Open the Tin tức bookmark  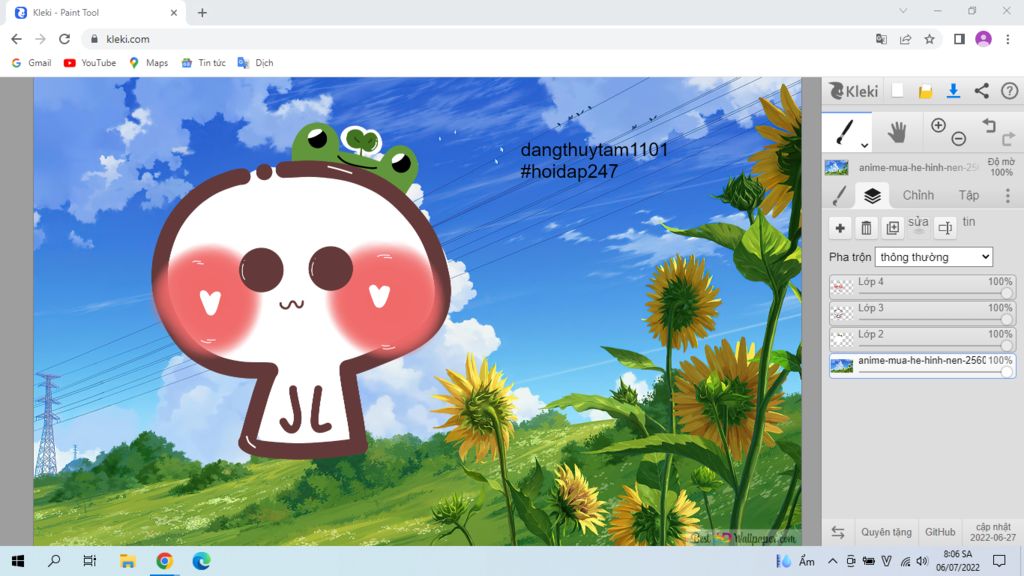pyautogui.click(x=204, y=63)
